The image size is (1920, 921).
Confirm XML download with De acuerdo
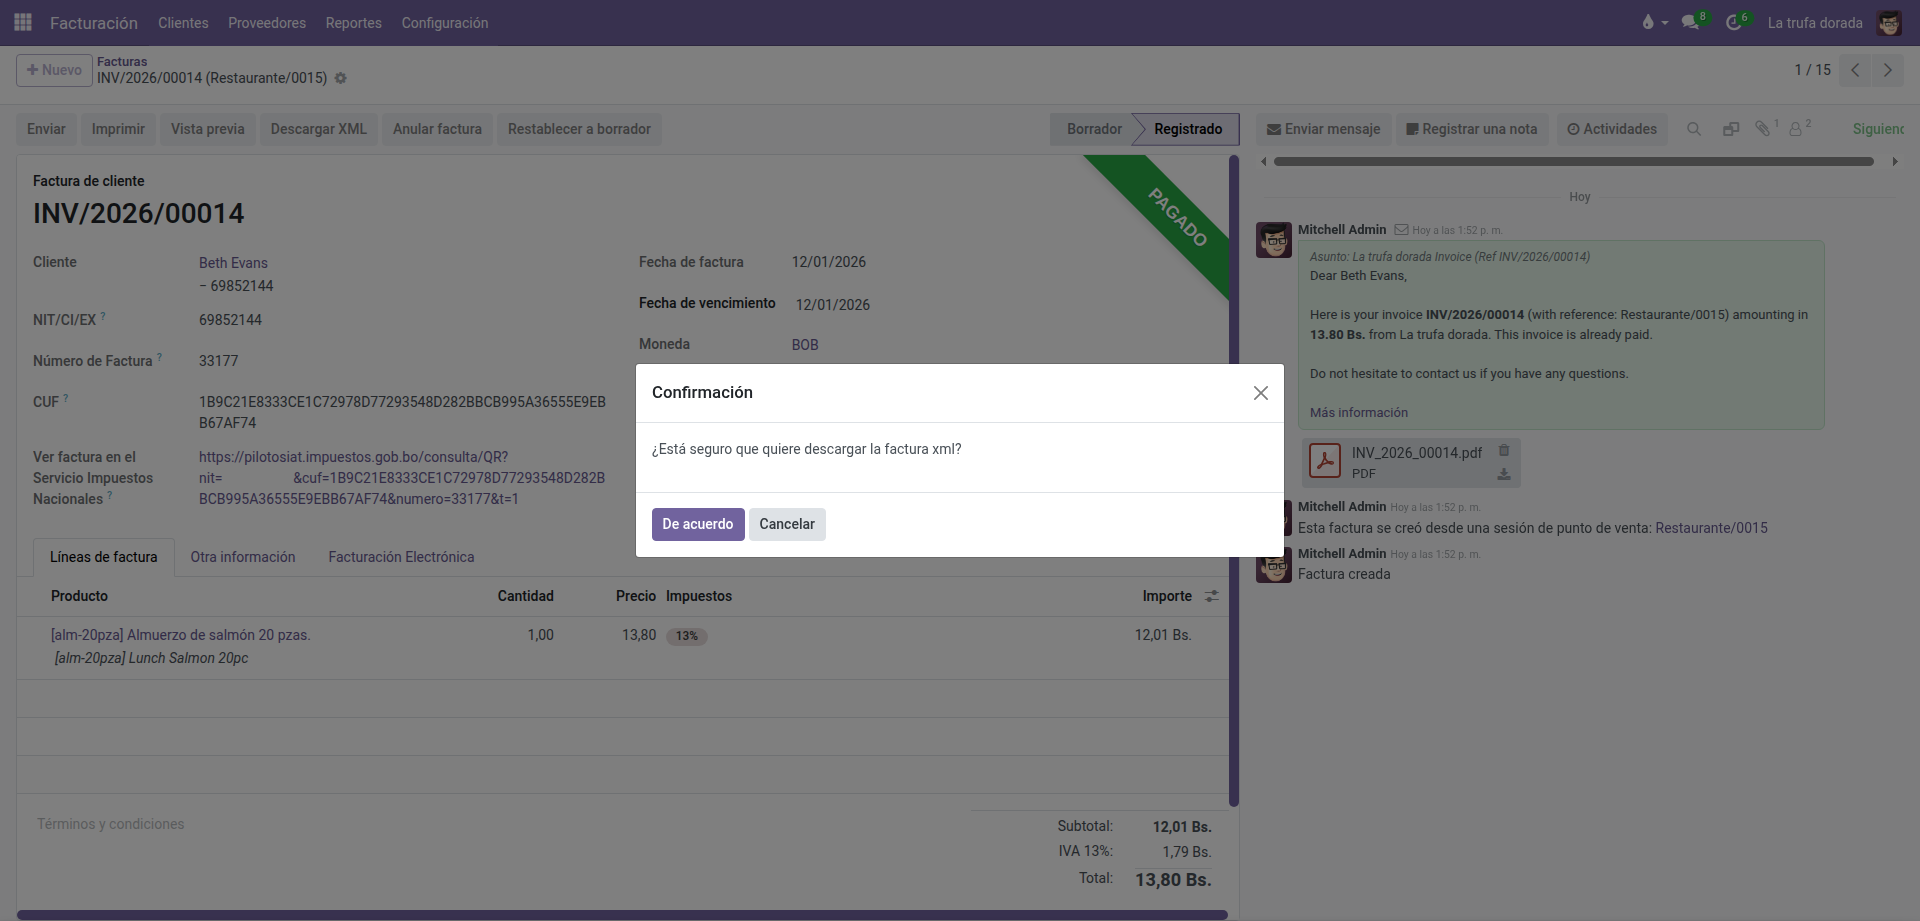click(x=697, y=524)
